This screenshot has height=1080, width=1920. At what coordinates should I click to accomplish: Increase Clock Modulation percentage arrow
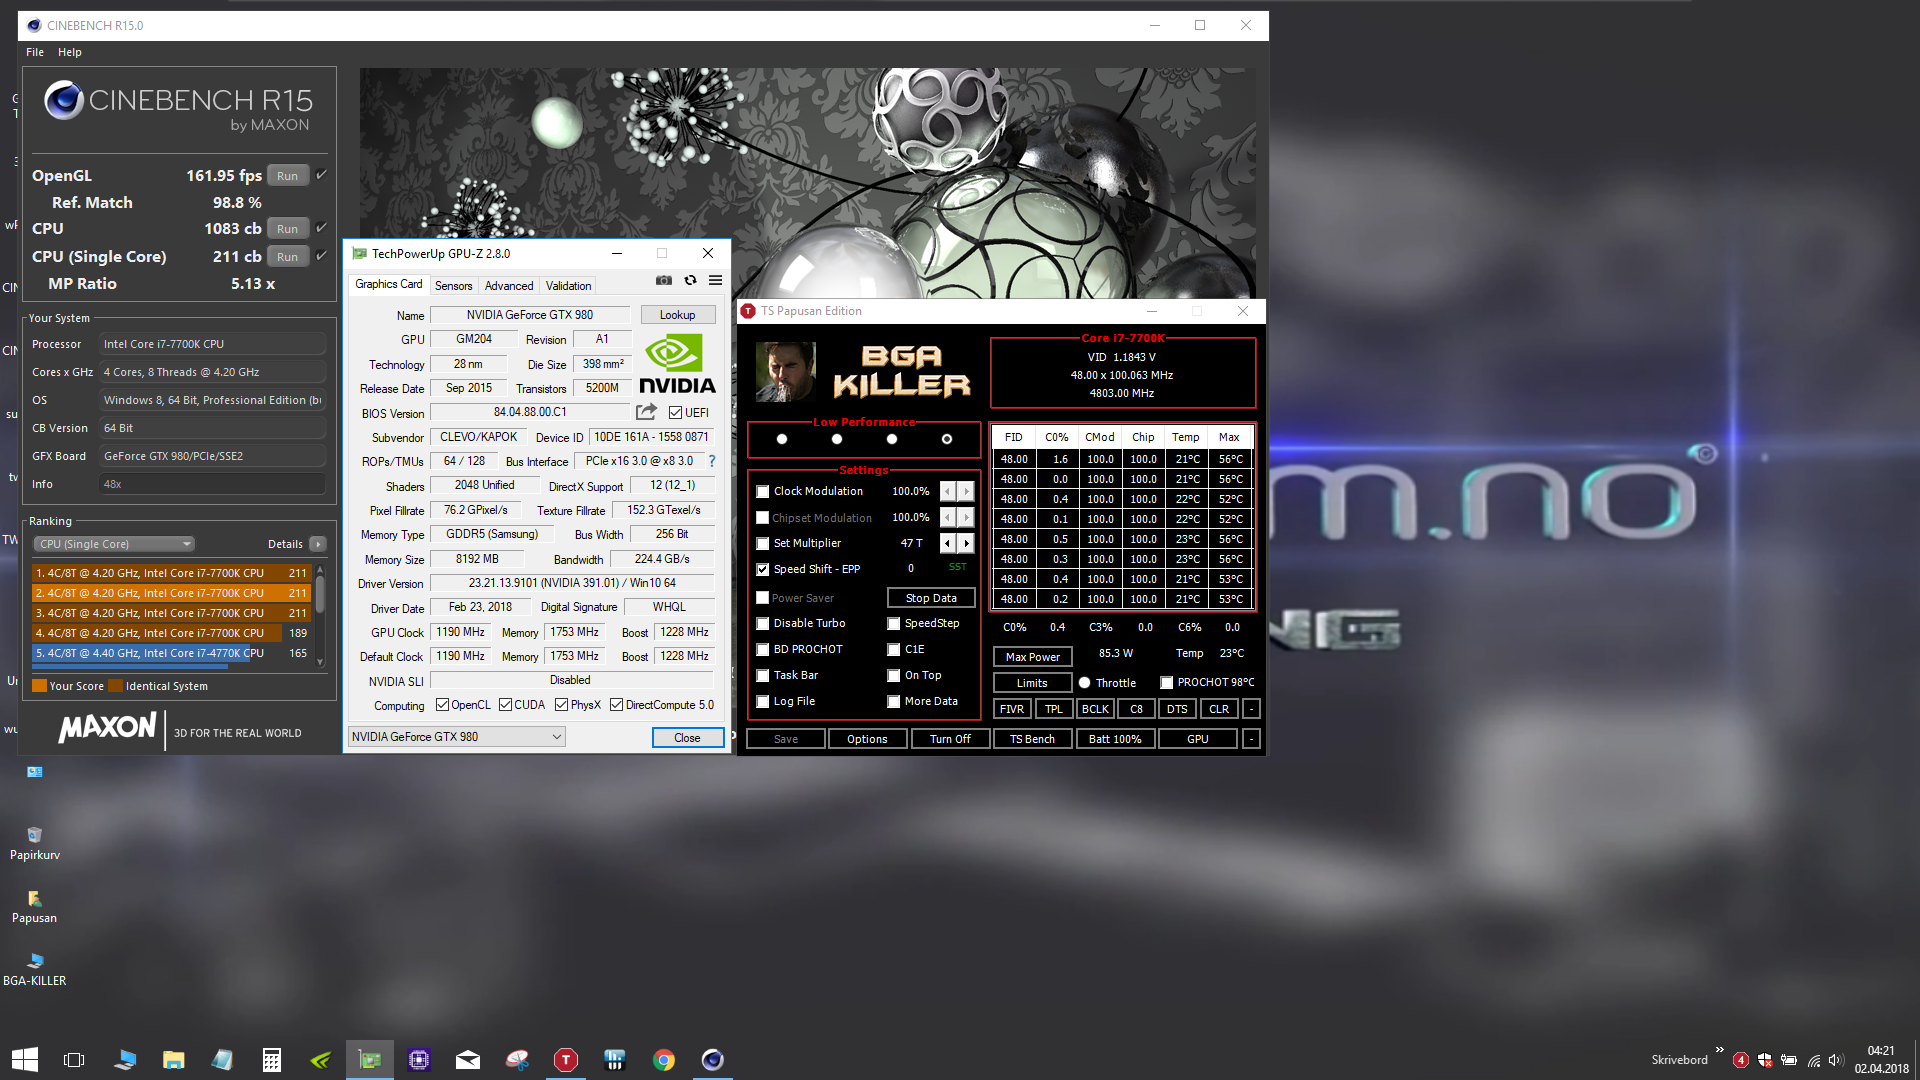pos(966,491)
